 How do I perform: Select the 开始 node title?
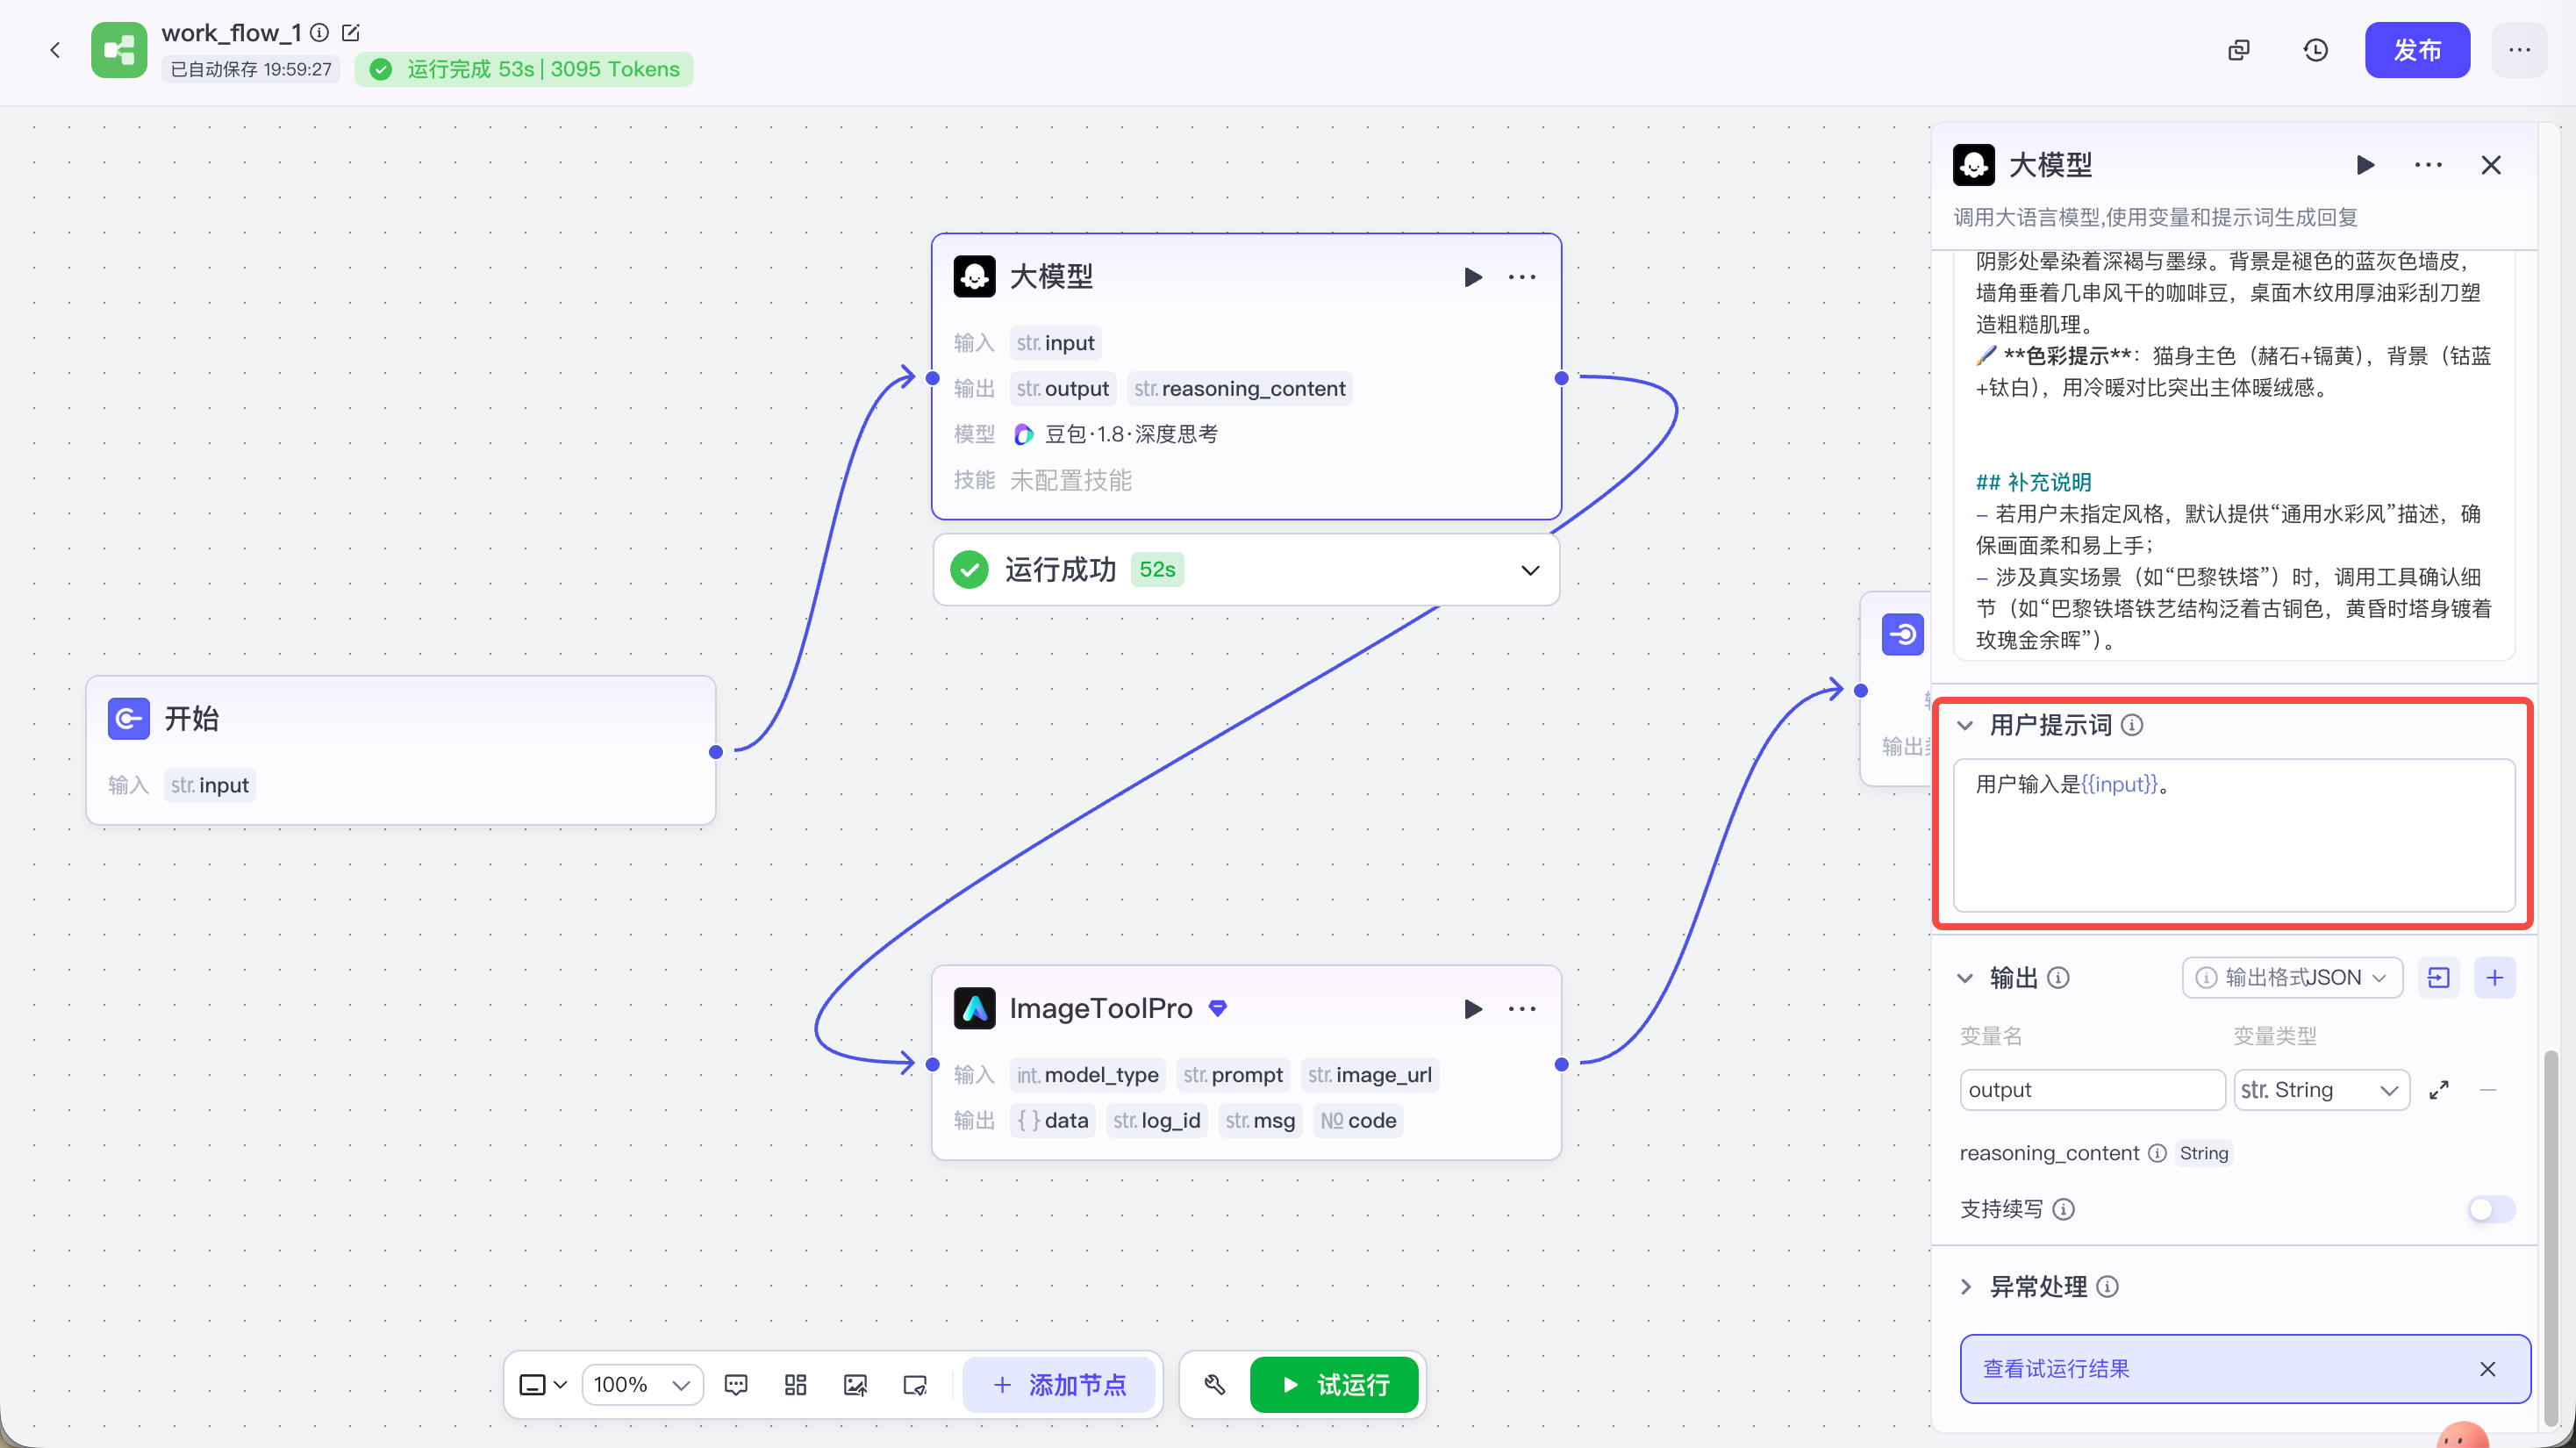point(191,719)
